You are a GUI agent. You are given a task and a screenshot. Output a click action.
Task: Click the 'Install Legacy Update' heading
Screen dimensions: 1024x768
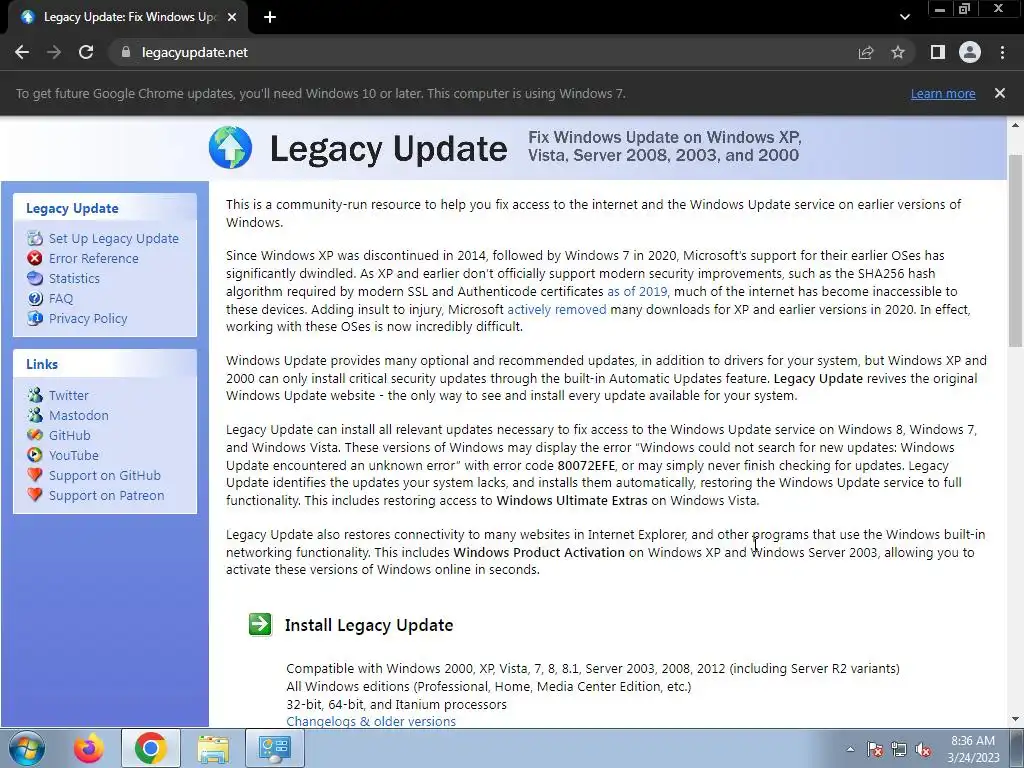[x=369, y=625]
